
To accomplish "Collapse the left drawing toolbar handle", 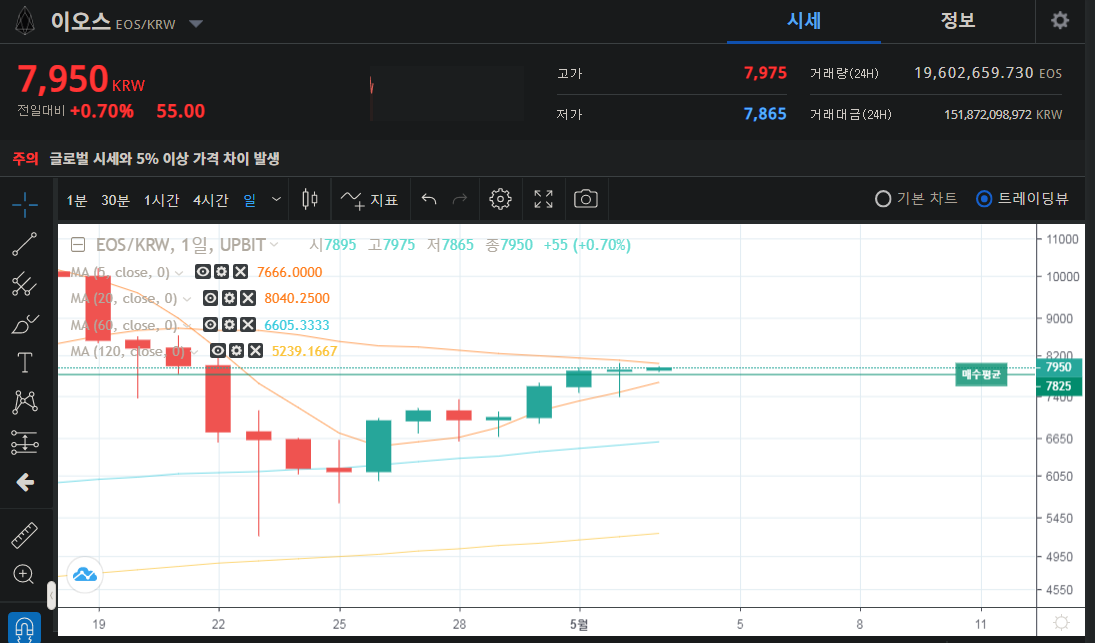I will point(52,596).
